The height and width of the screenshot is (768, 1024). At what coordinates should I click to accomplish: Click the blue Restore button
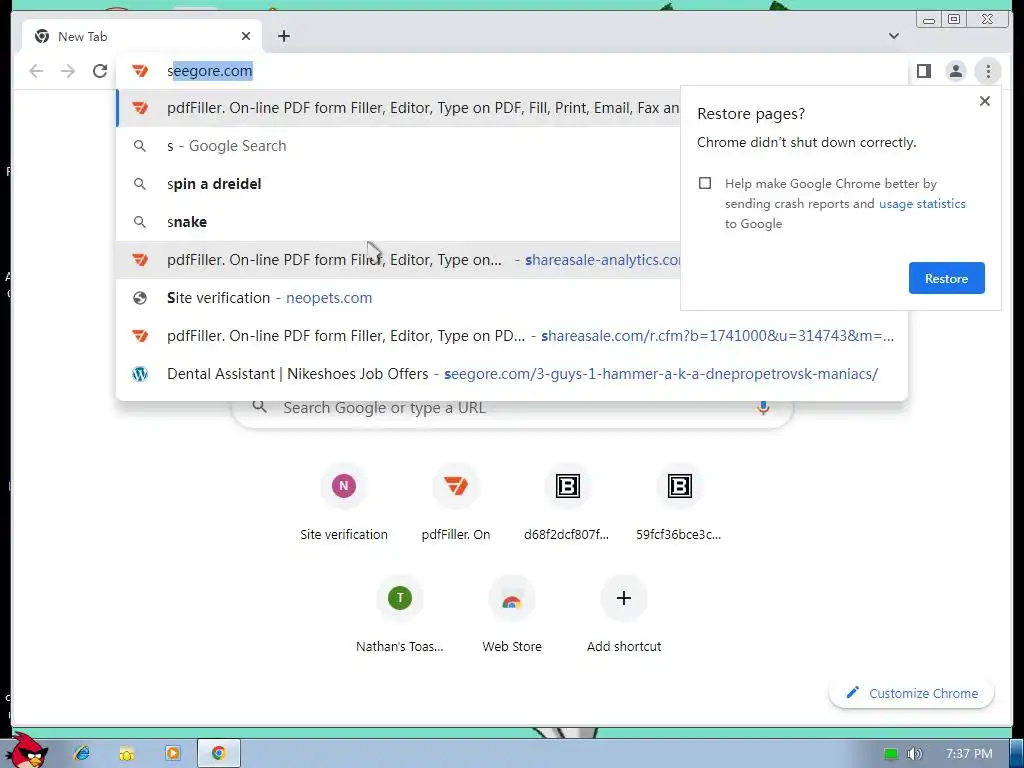tap(946, 278)
